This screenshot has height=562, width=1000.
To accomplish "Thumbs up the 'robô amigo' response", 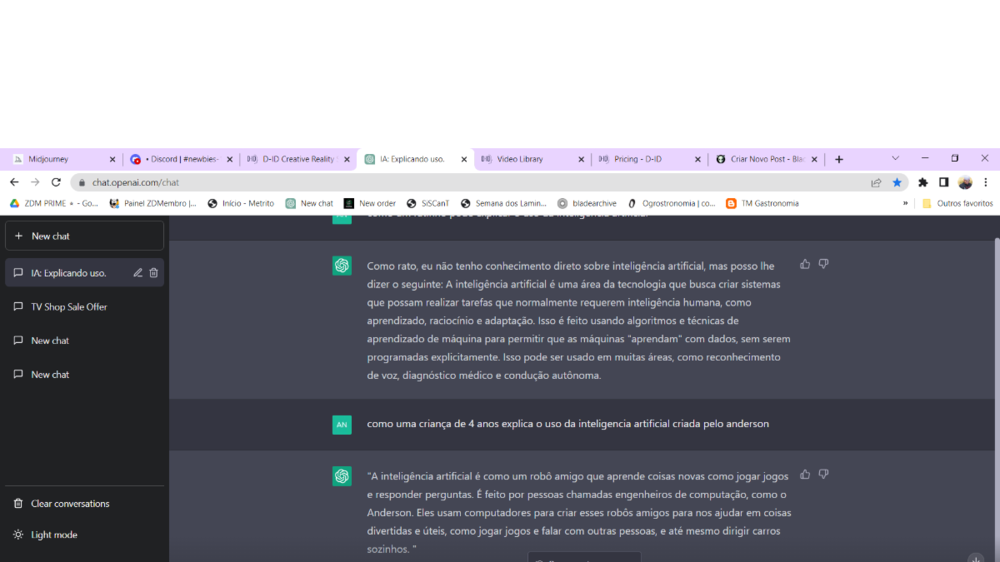I will 805,475.
